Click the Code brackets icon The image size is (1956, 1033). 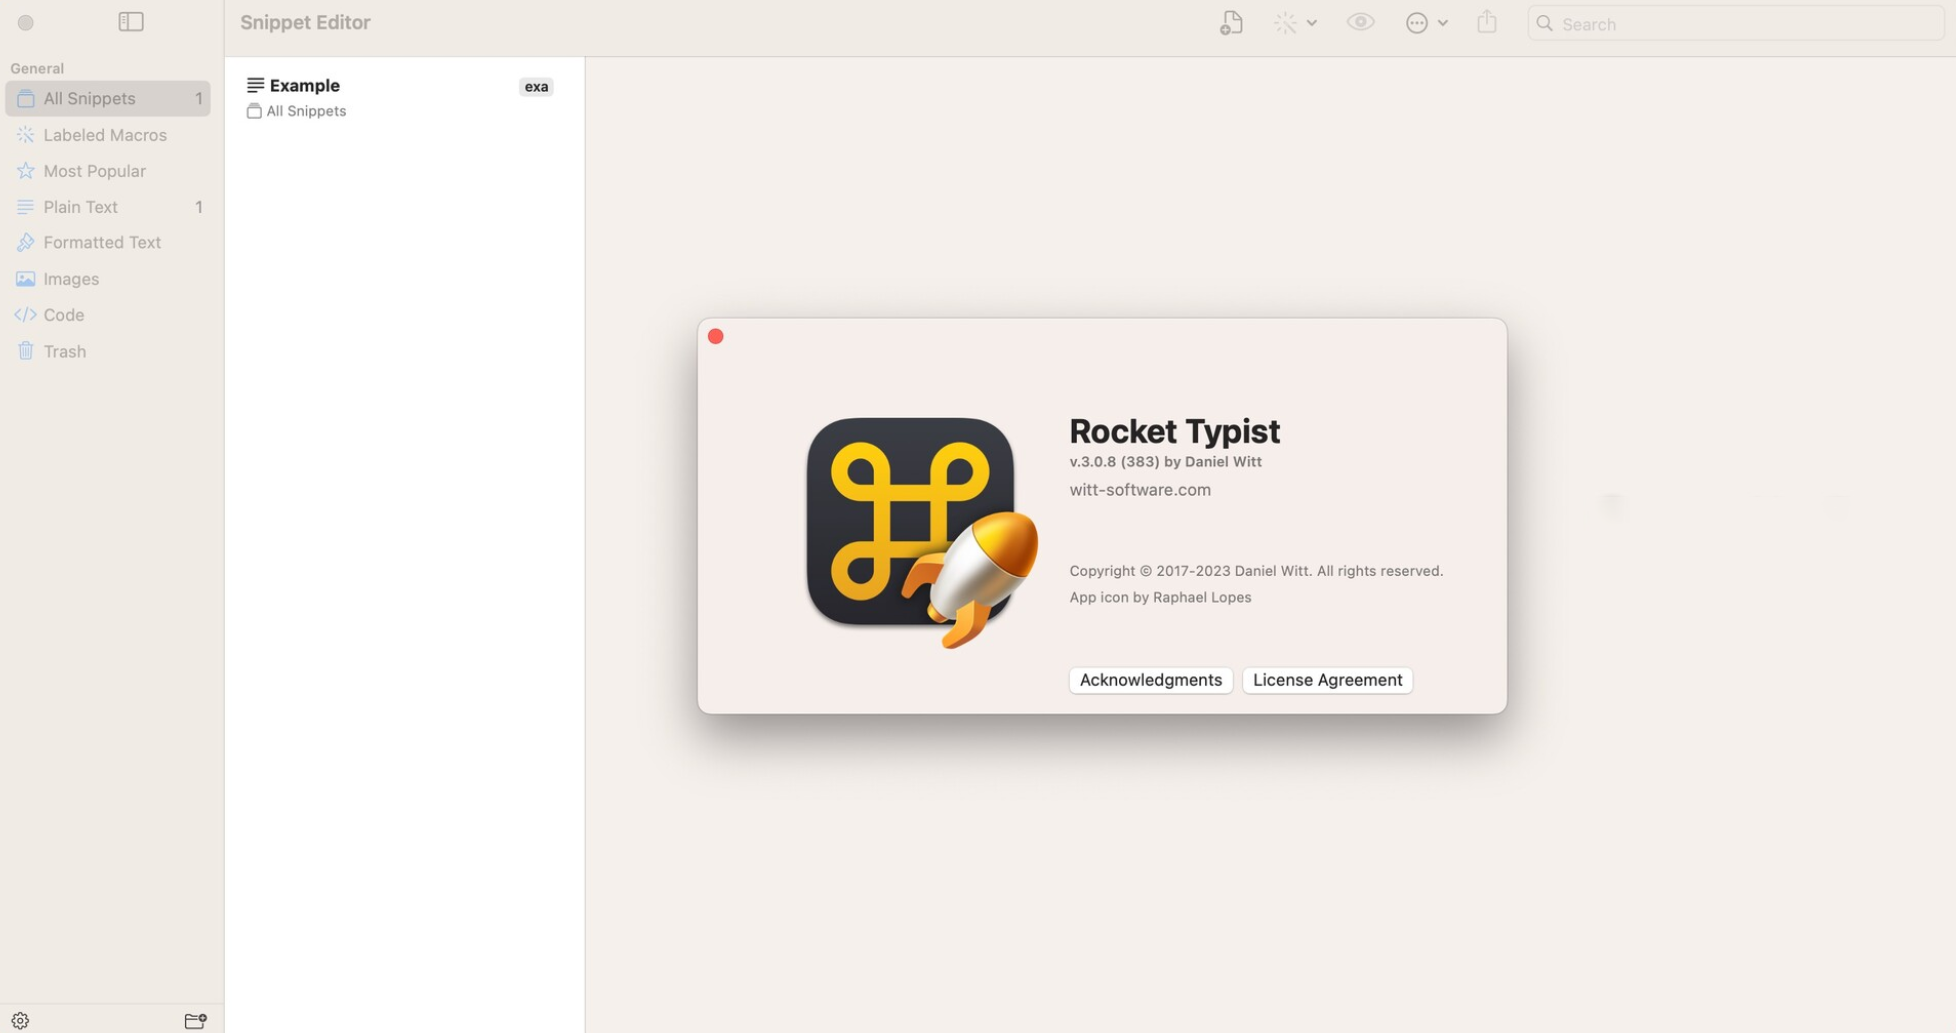click(x=26, y=315)
